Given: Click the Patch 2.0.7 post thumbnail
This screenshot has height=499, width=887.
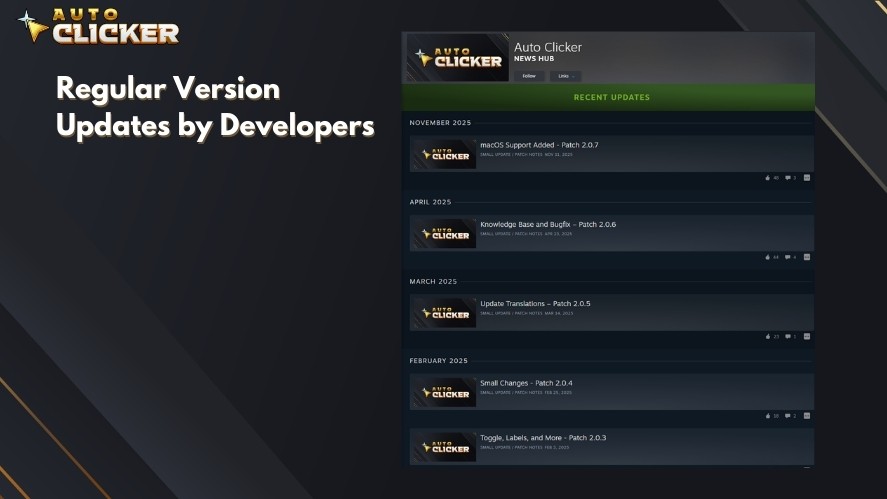Looking at the screenshot, I should (444, 154).
